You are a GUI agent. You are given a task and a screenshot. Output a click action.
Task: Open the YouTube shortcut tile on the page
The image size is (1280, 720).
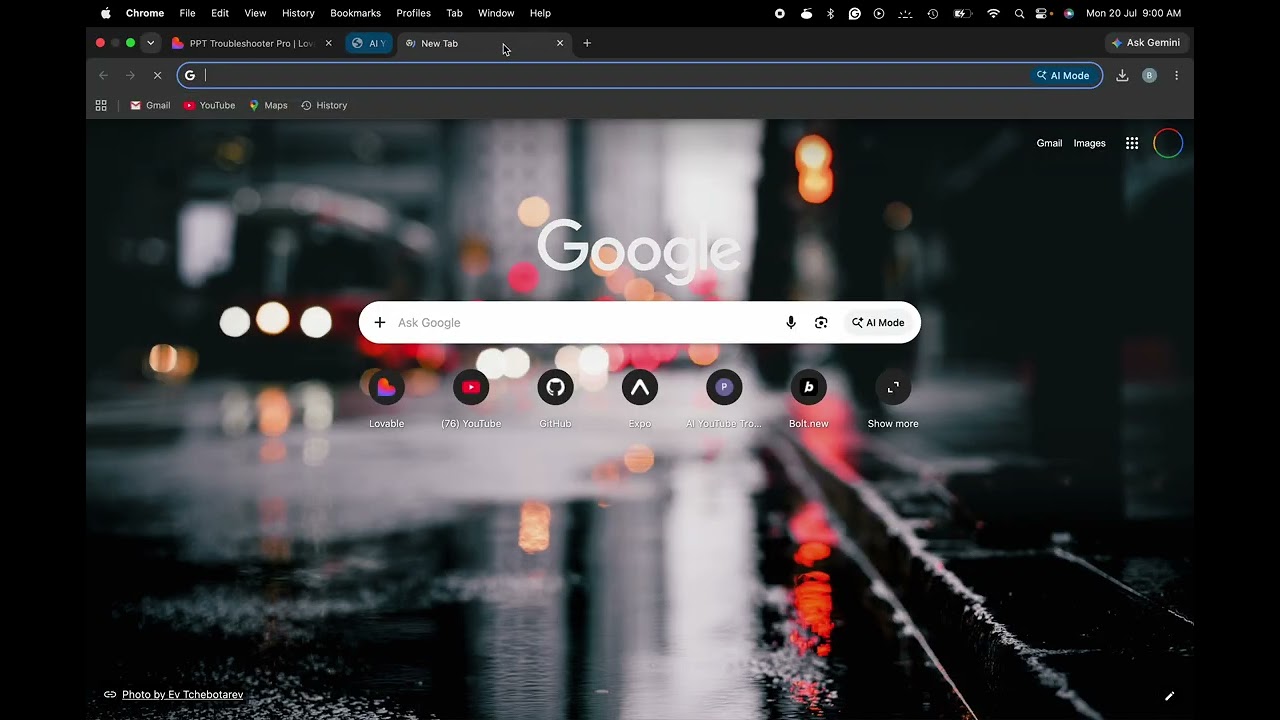(x=471, y=399)
